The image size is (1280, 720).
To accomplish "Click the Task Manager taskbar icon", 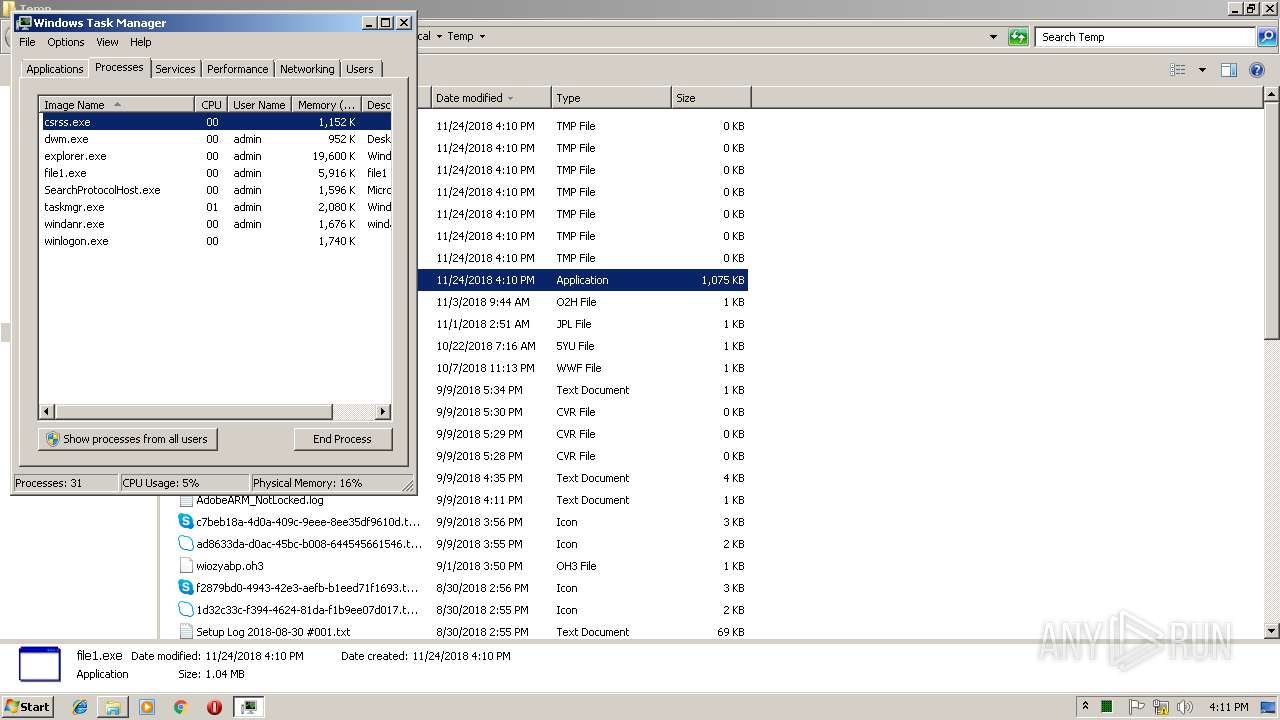I will pyautogui.click(x=249, y=707).
